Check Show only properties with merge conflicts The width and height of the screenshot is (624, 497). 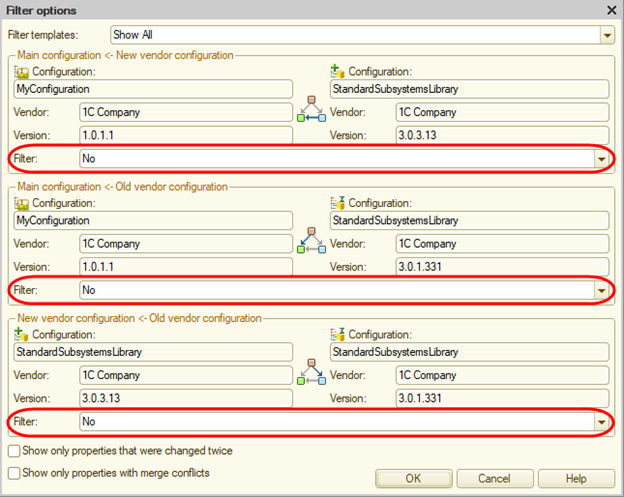[13, 472]
